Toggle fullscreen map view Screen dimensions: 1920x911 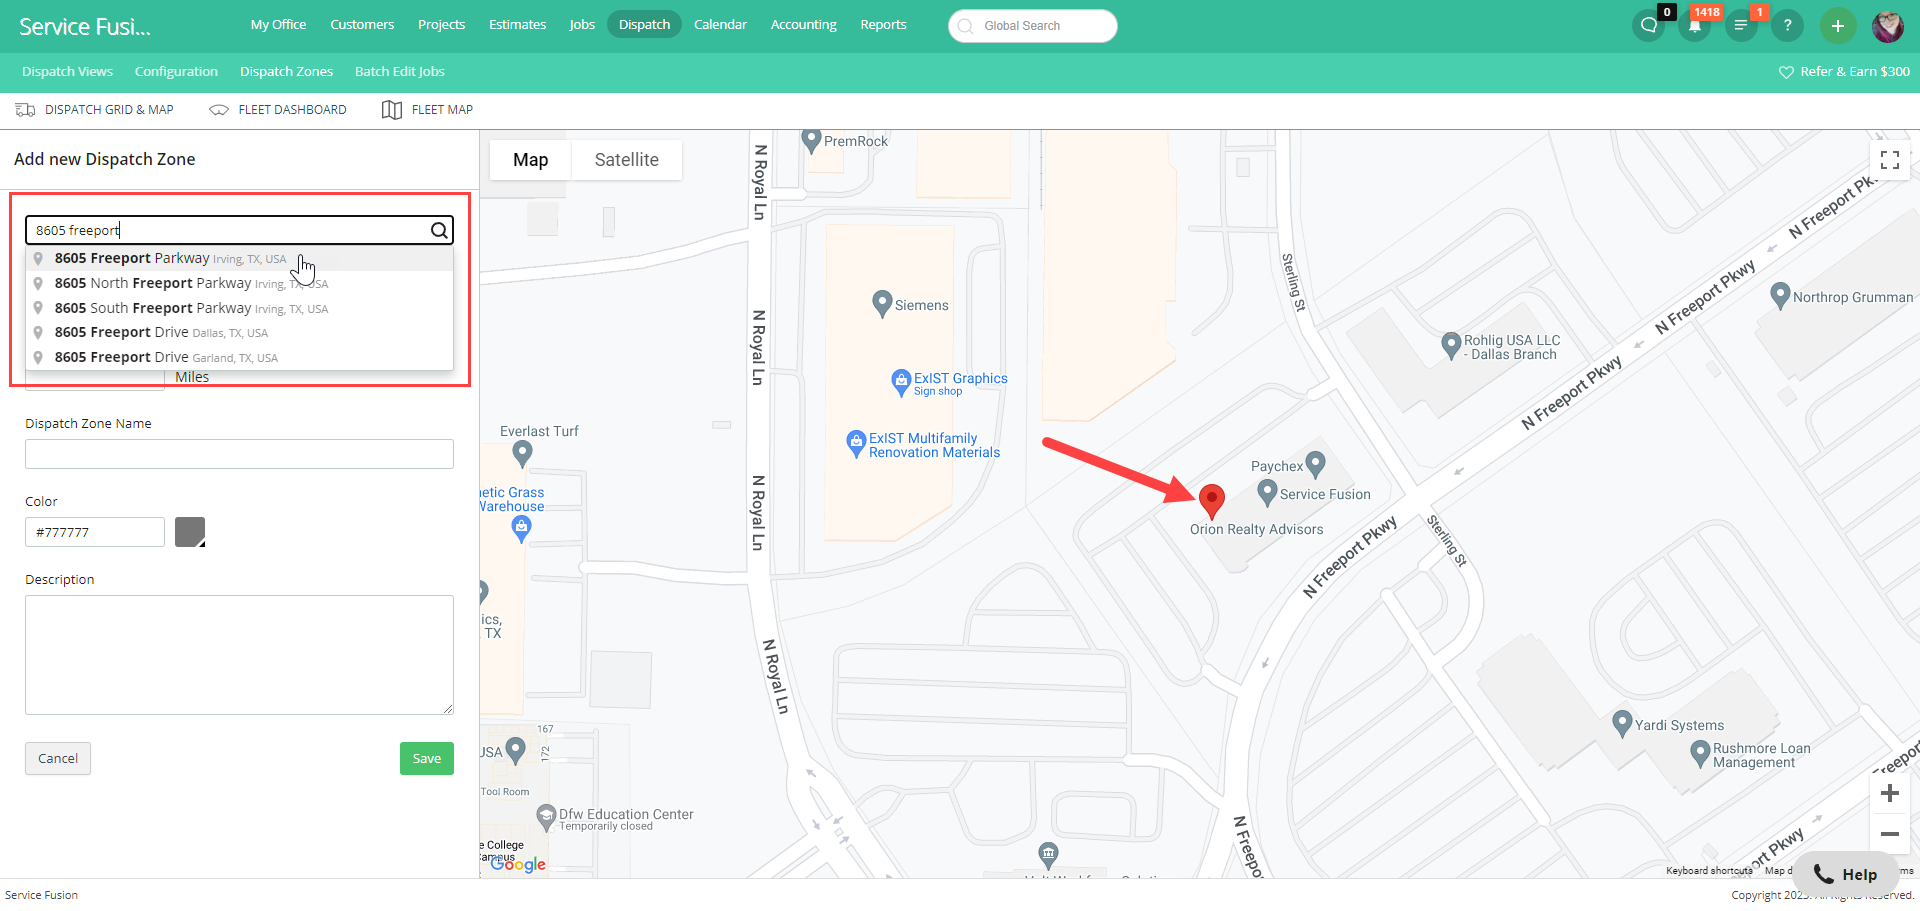(1890, 160)
